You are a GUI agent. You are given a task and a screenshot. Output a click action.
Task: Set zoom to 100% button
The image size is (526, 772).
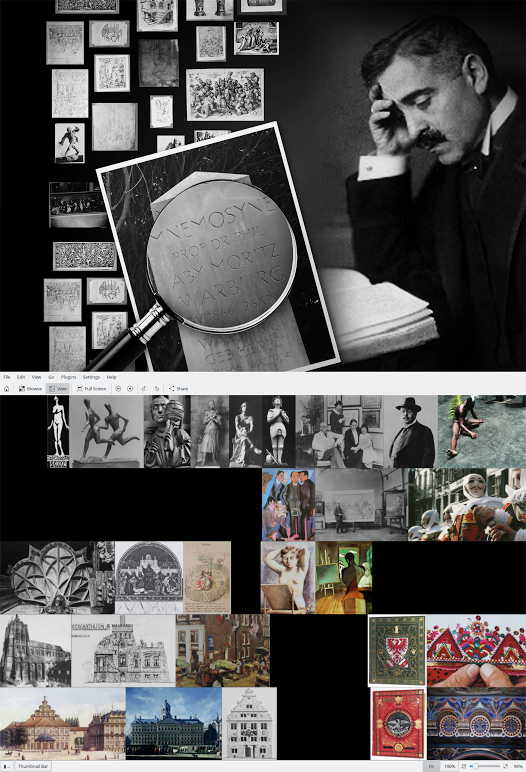pos(449,767)
